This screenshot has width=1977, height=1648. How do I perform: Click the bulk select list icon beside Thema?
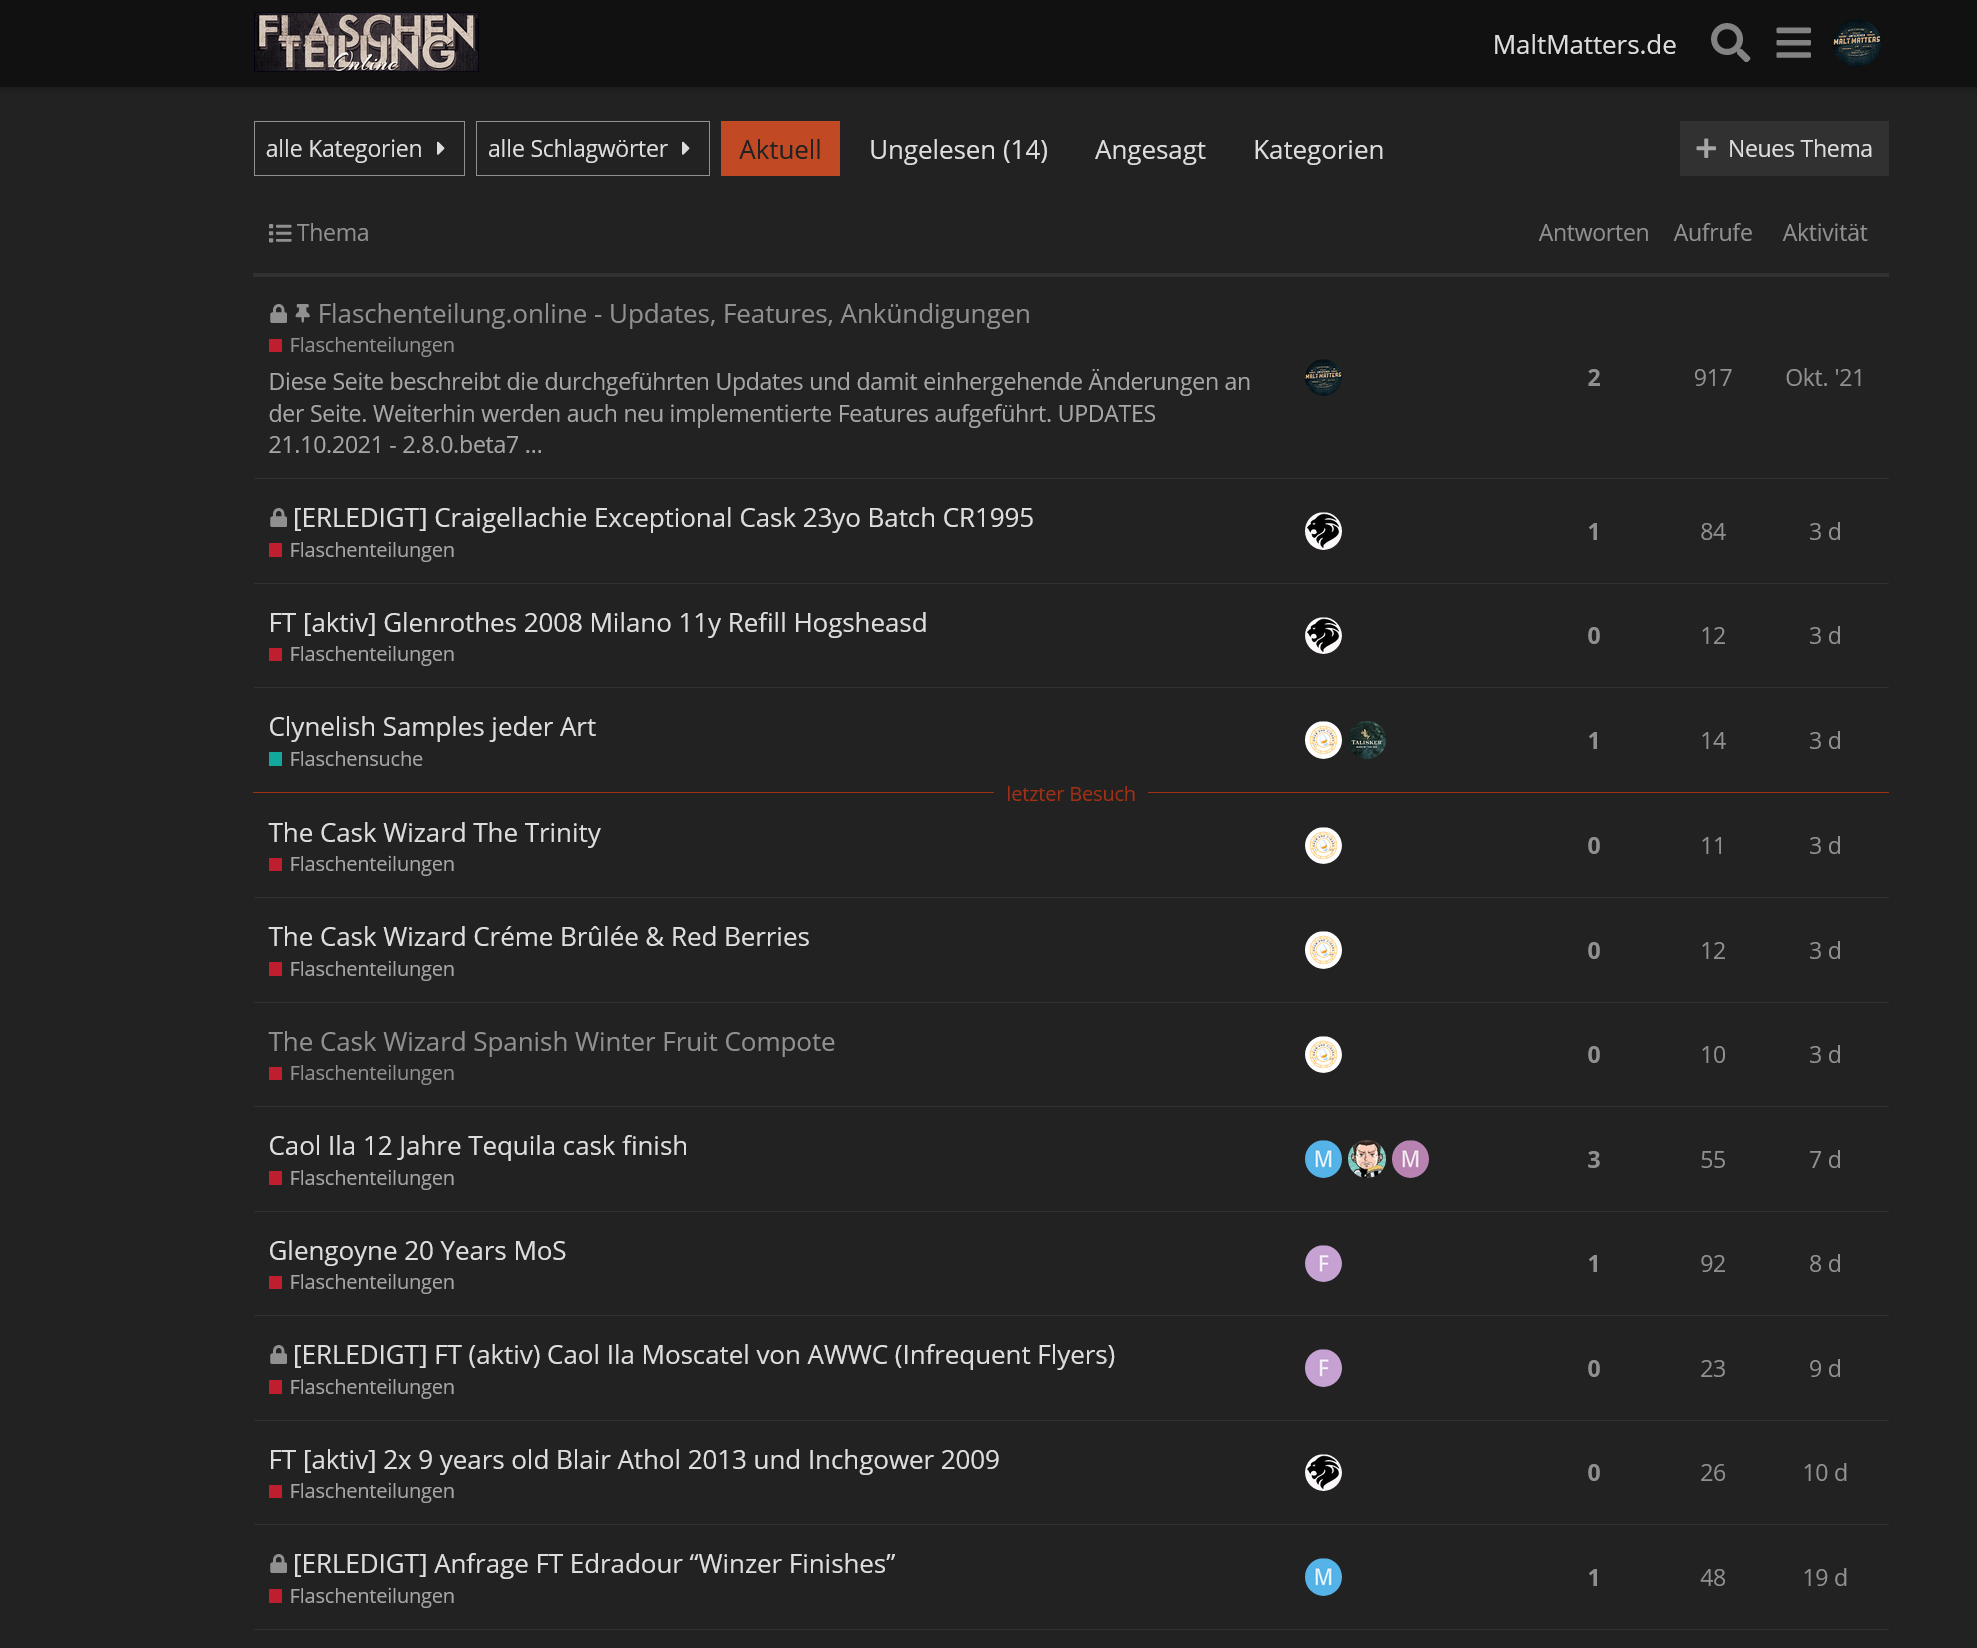click(x=280, y=233)
